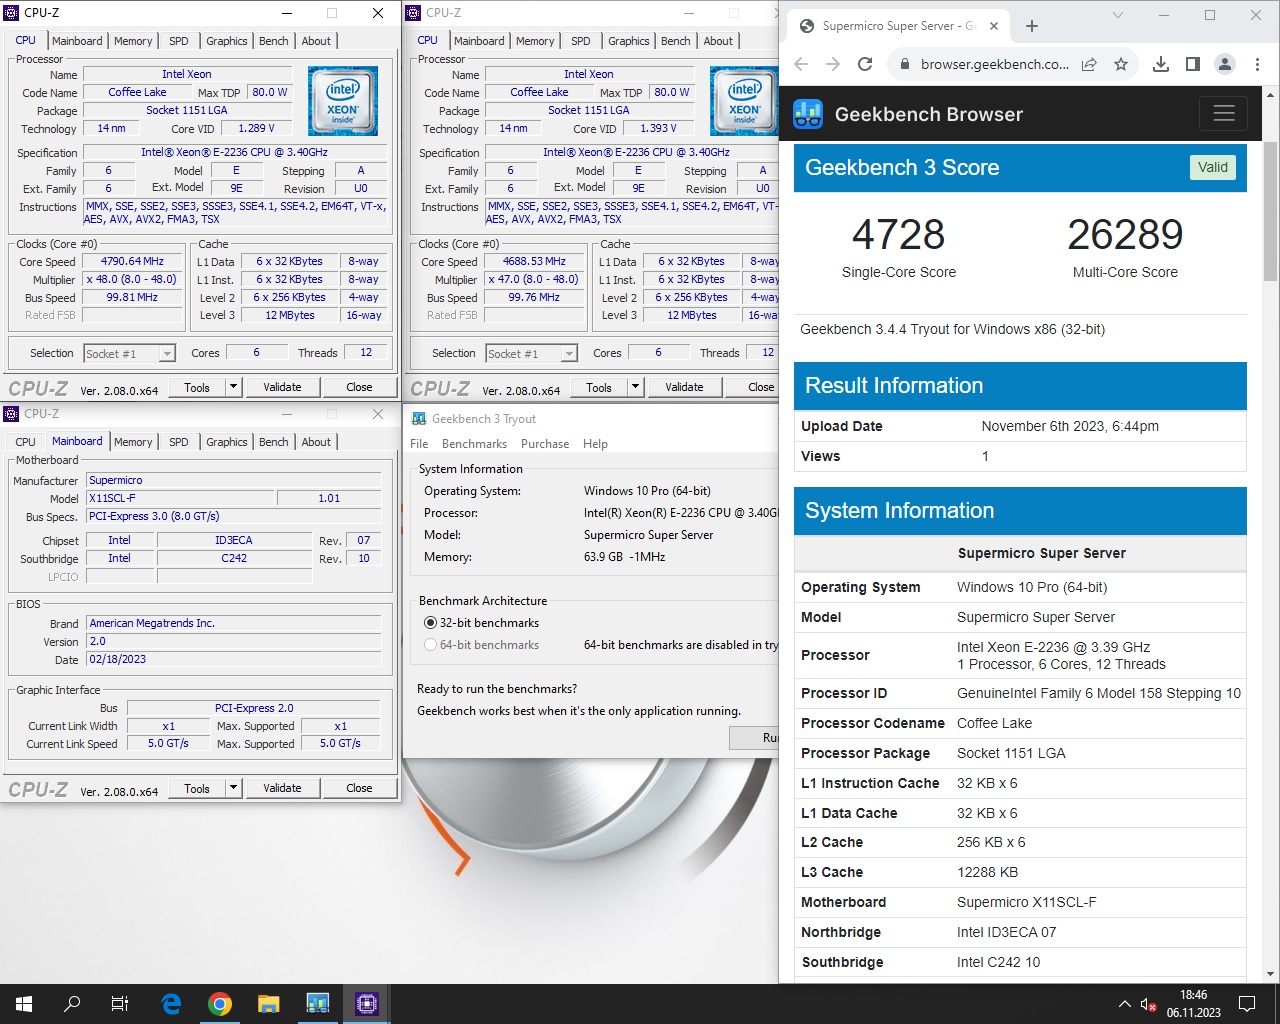Click Single-Core Score 4728

coord(898,235)
